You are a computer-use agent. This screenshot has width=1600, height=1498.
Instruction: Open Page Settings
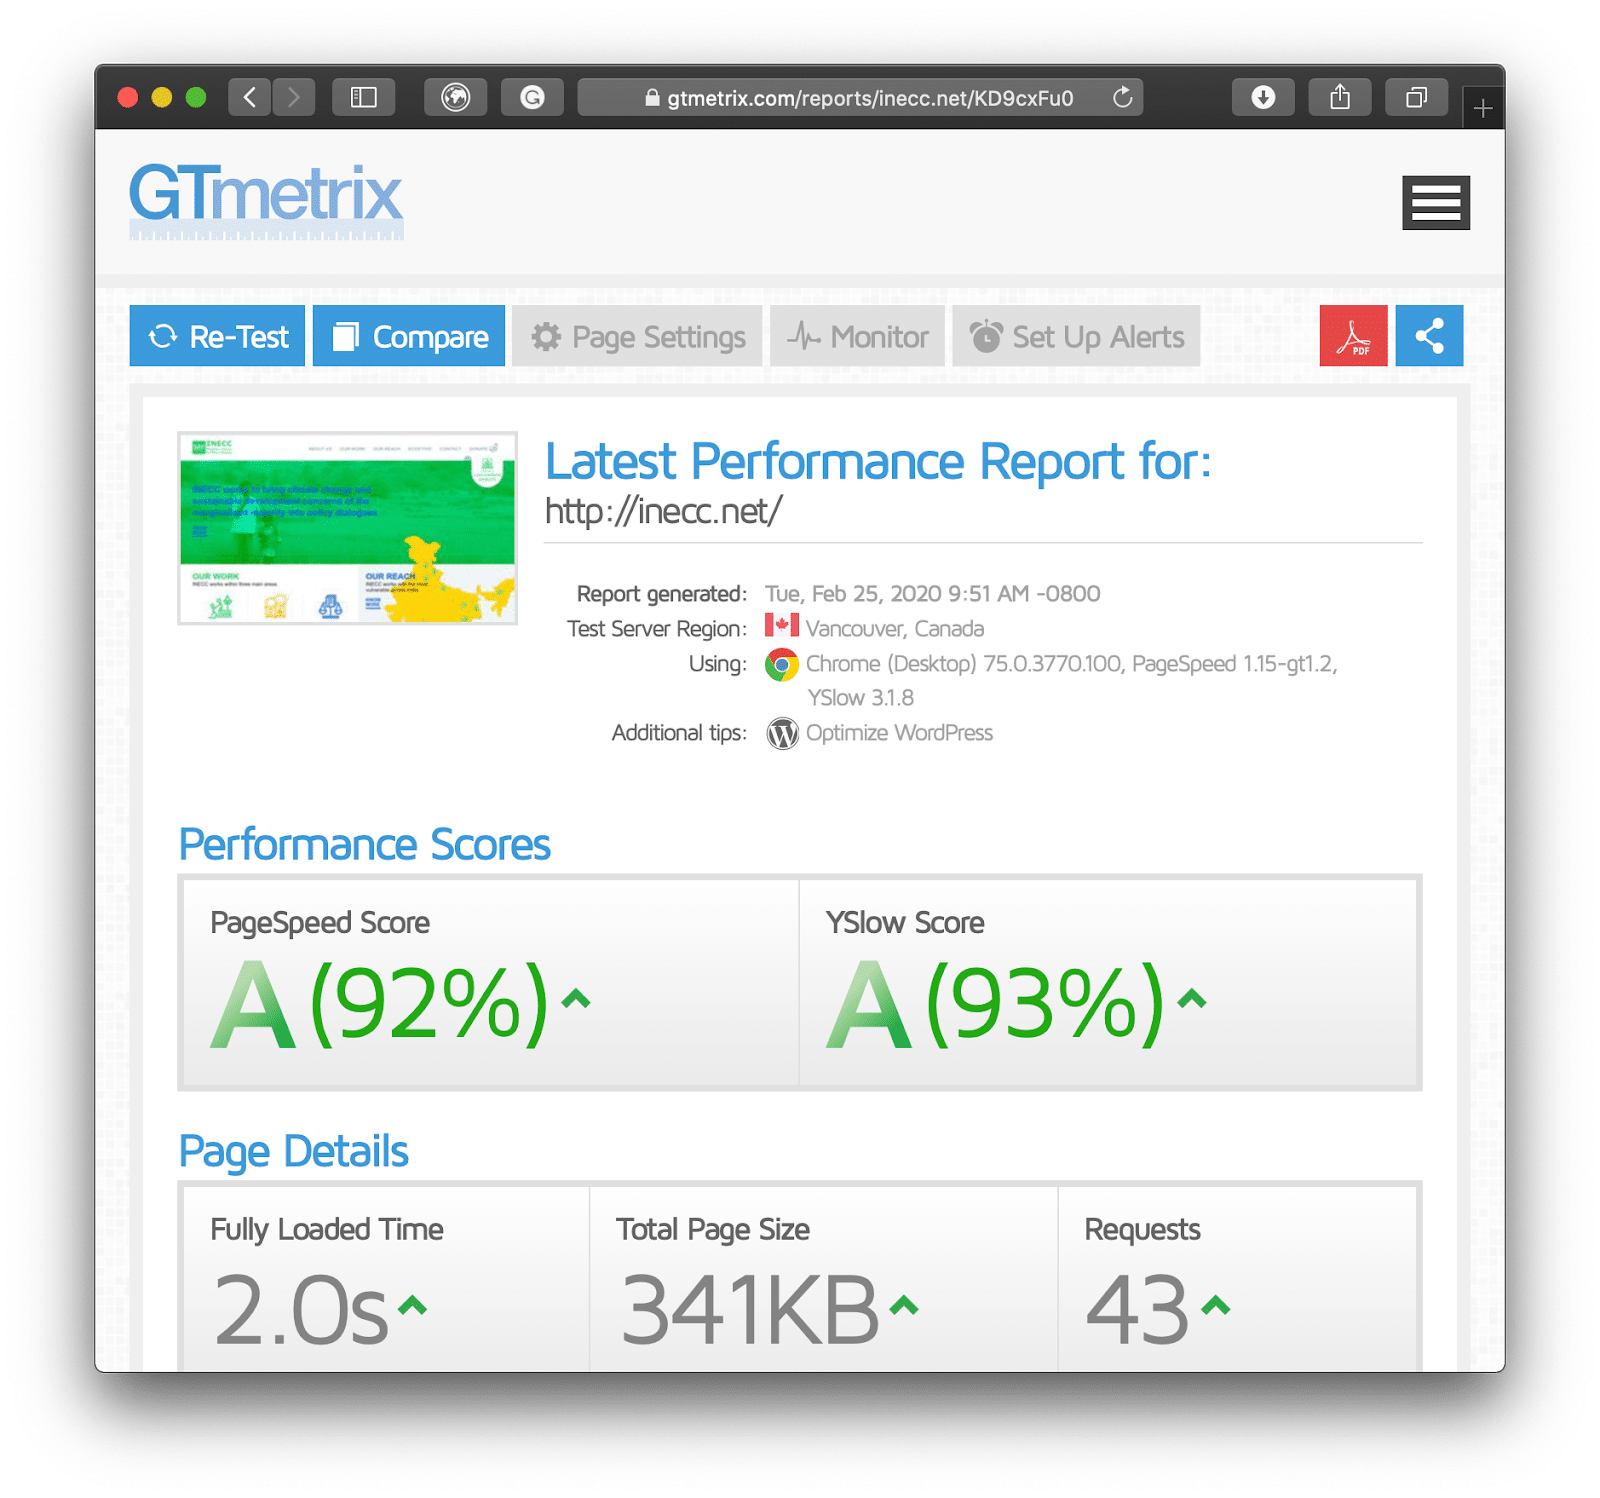pos(638,336)
